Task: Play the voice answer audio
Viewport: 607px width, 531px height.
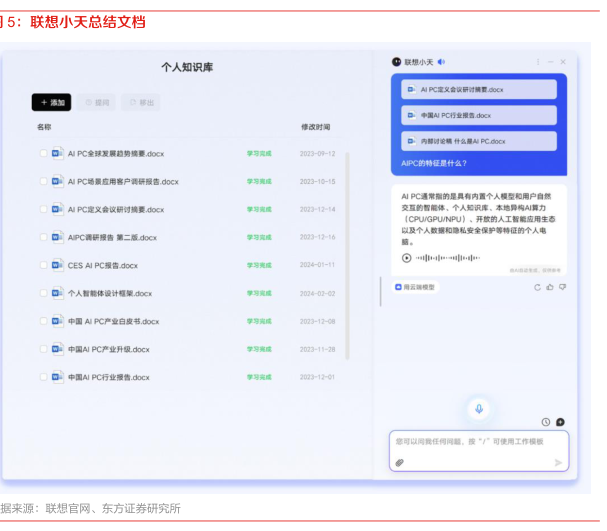Action: (407, 258)
